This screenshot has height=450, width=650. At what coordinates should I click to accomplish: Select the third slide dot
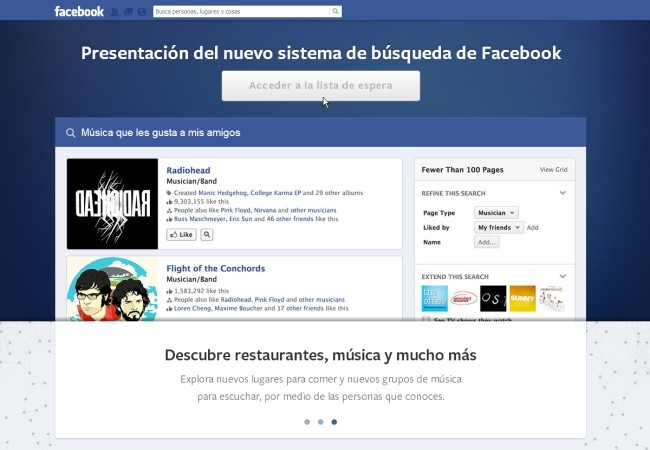coord(334,422)
